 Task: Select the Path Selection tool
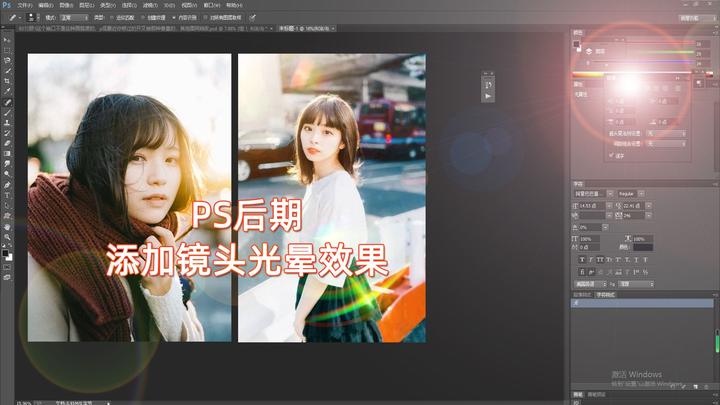point(7,206)
